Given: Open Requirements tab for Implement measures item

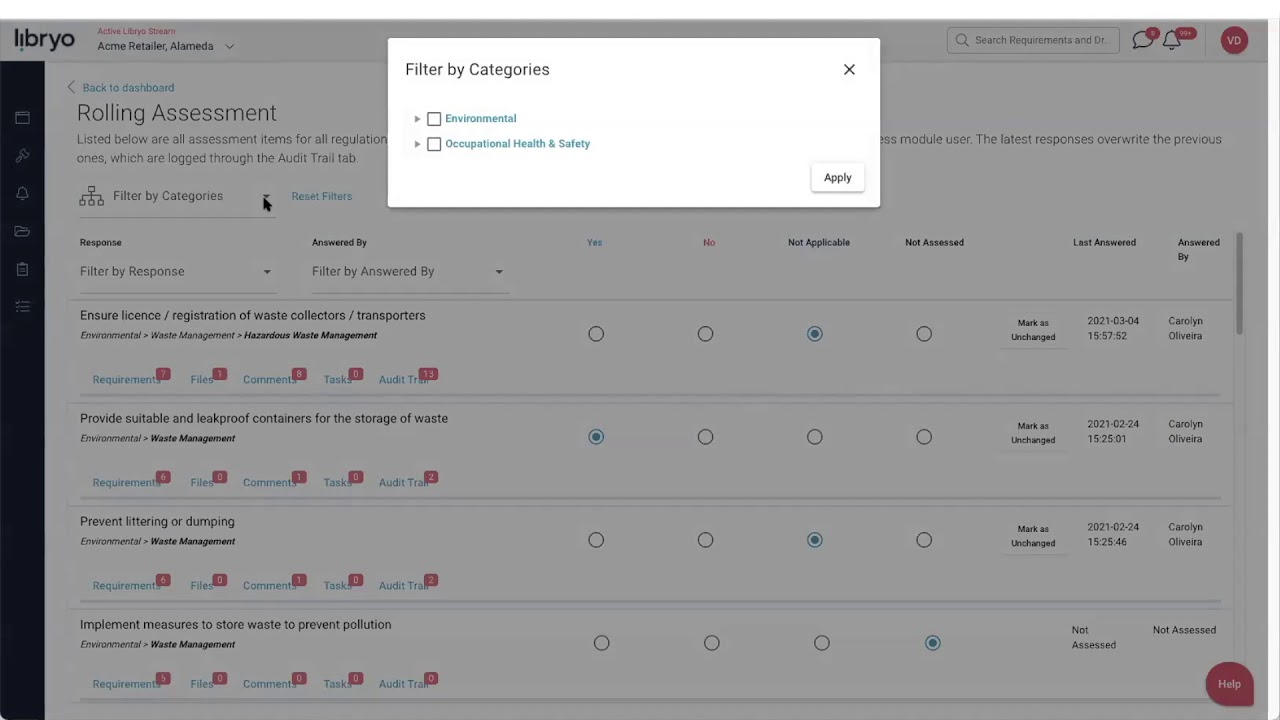Looking at the screenshot, I should tap(127, 684).
